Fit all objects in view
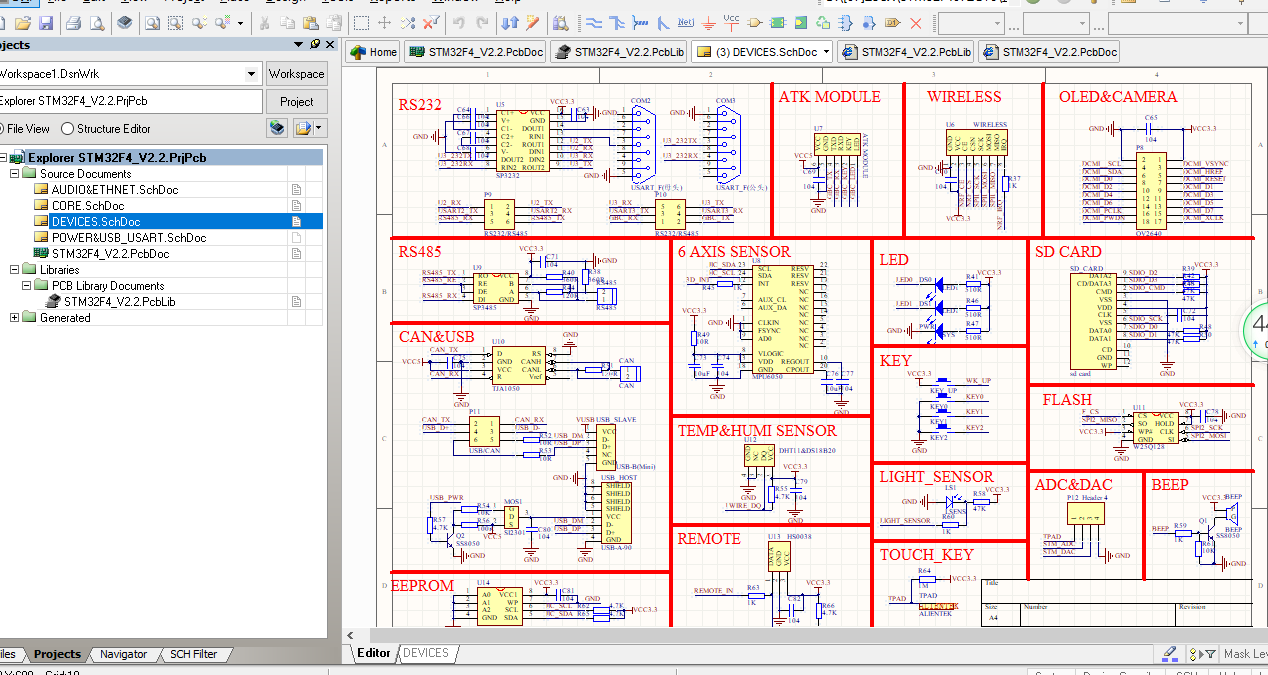The height and width of the screenshot is (675, 1268). [x=152, y=22]
